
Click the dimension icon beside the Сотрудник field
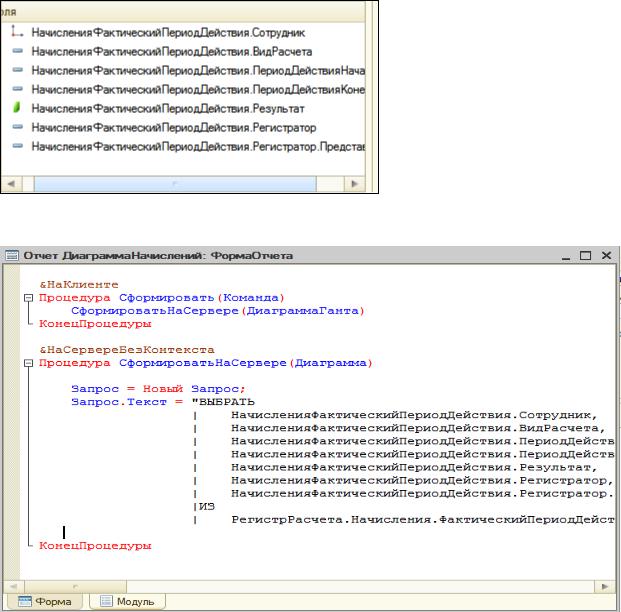pyautogui.click(x=17, y=31)
